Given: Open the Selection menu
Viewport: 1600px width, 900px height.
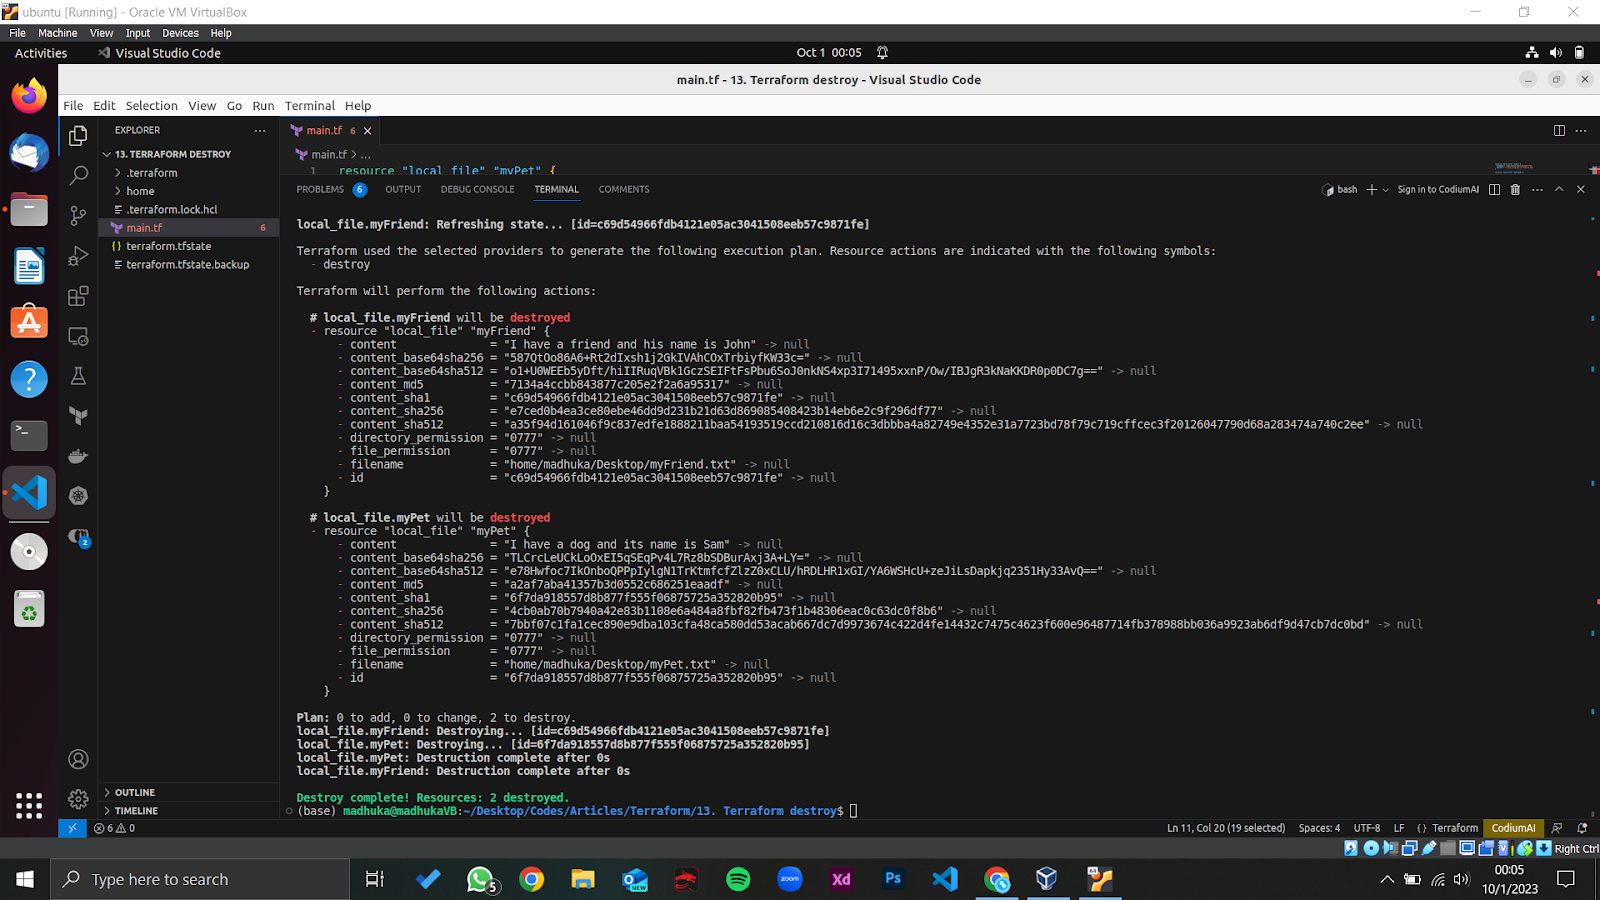Looking at the screenshot, I should [152, 105].
